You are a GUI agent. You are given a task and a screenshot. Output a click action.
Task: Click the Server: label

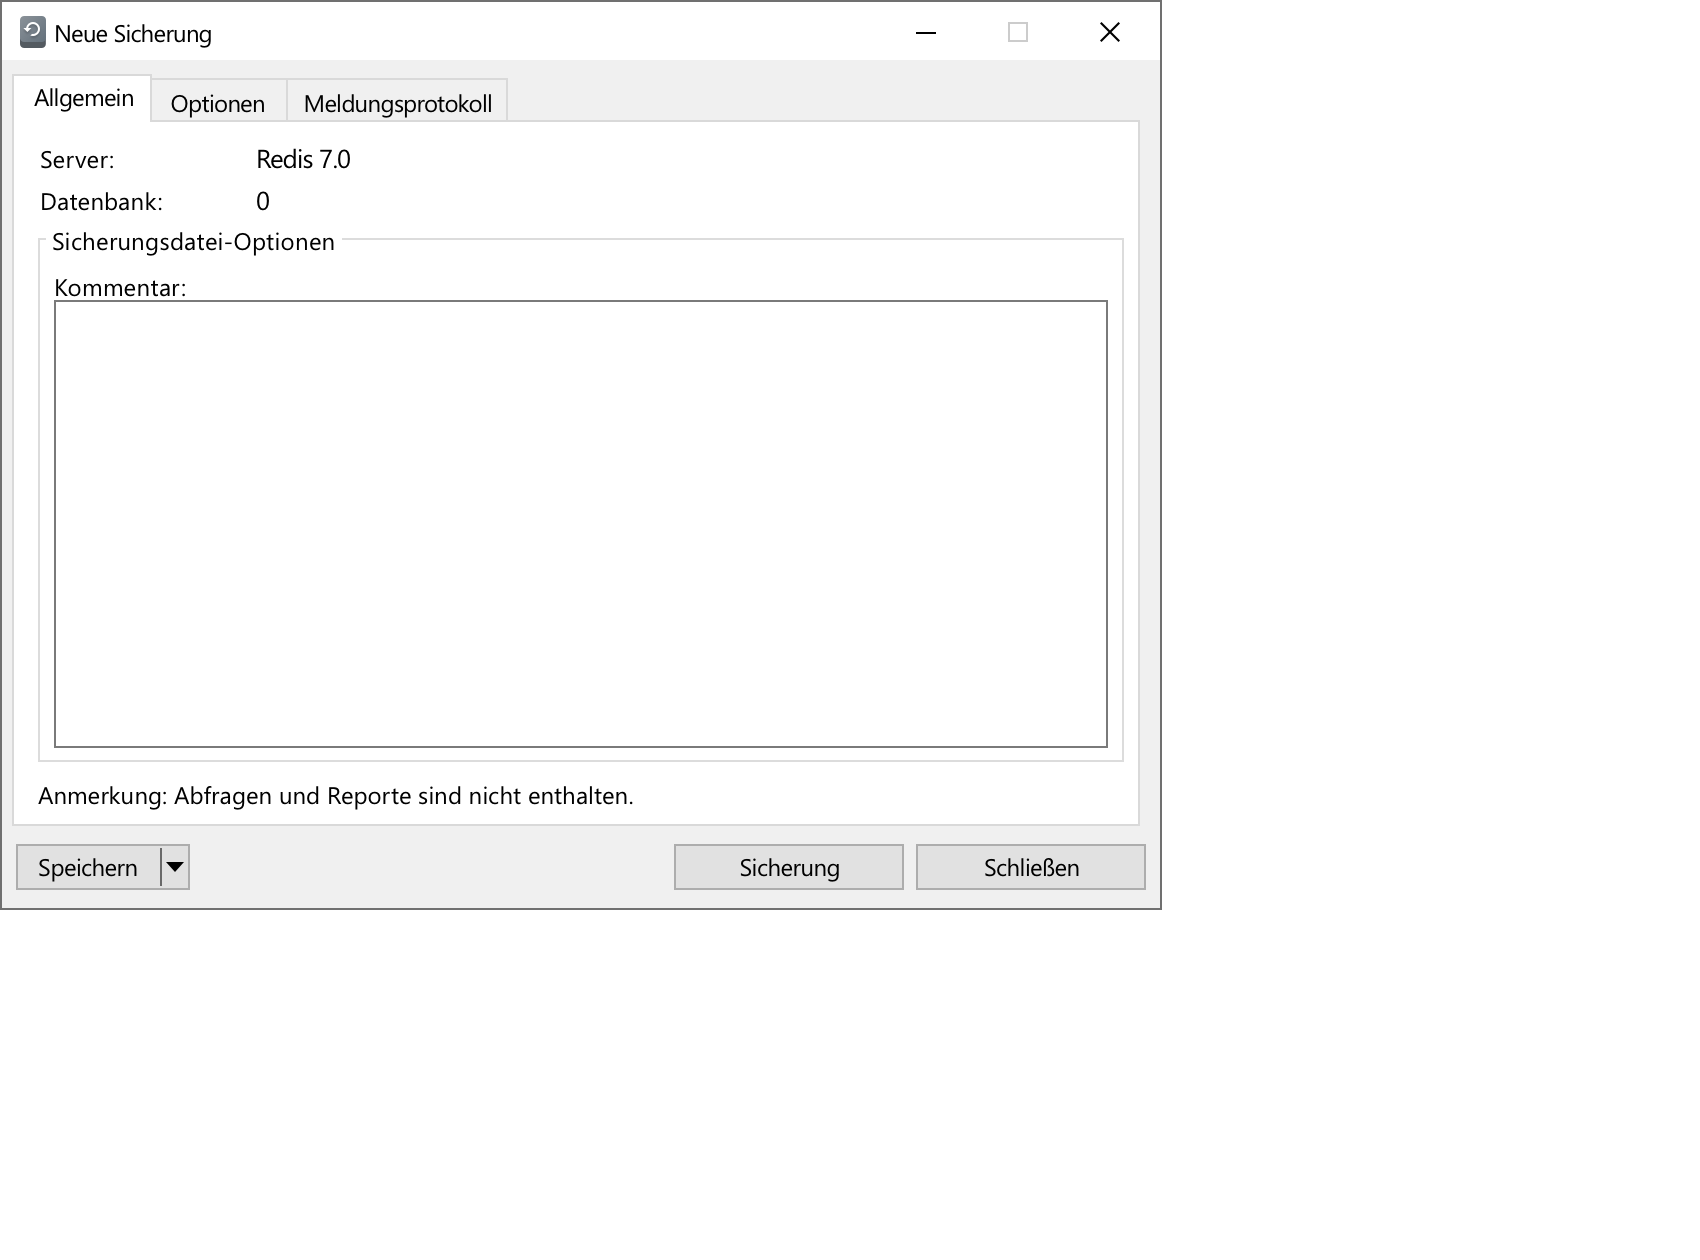click(x=77, y=160)
